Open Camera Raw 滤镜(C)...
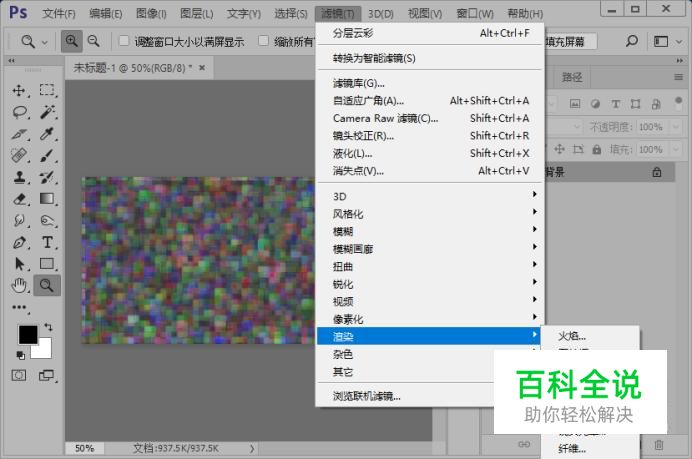The height and width of the screenshot is (459, 692). pyautogui.click(x=430, y=118)
